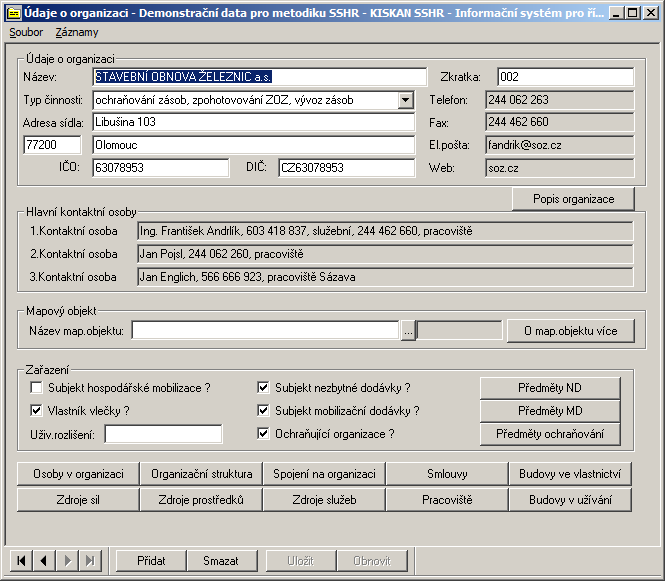Screen dimensions: 665x581
Task: Click gray field beside map object browse button
Action: 459,331
